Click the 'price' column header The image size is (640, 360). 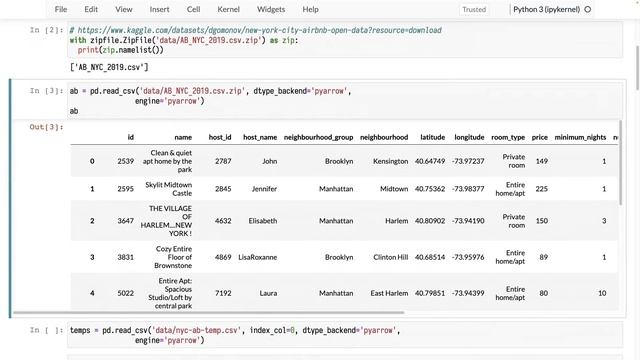click(540, 138)
